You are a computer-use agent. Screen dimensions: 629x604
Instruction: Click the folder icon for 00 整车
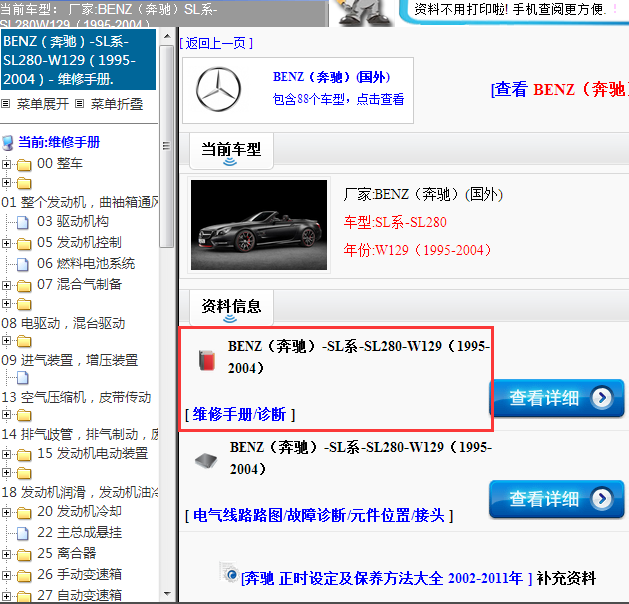[x=24, y=164]
